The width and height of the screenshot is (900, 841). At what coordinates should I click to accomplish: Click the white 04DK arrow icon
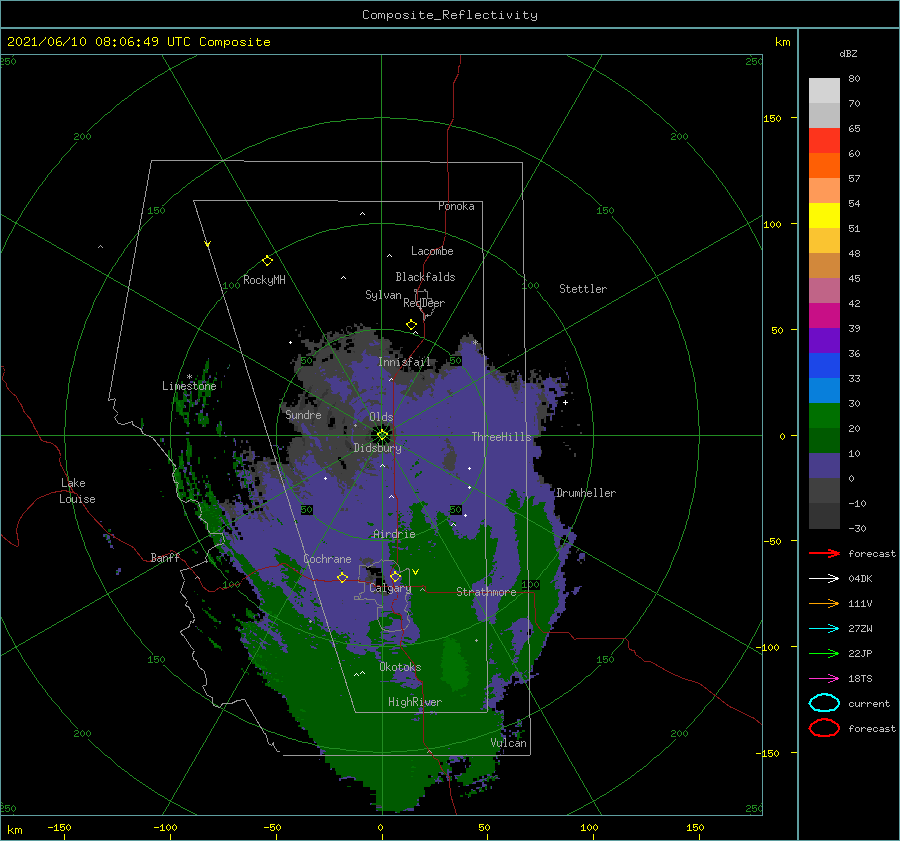(824, 578)
